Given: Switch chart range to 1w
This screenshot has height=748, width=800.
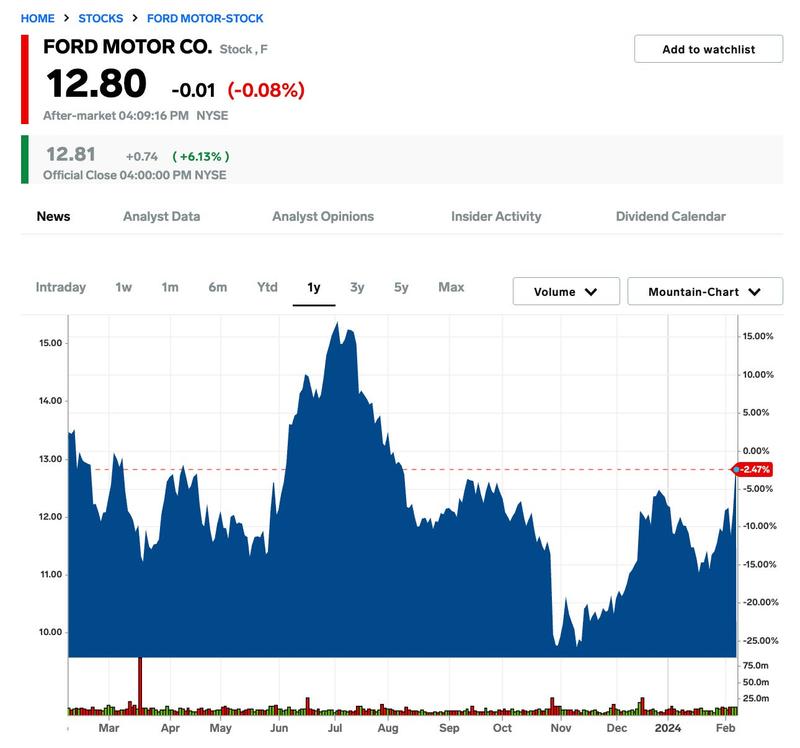Looking at the screenshot, I should click(x=123, y=287).
